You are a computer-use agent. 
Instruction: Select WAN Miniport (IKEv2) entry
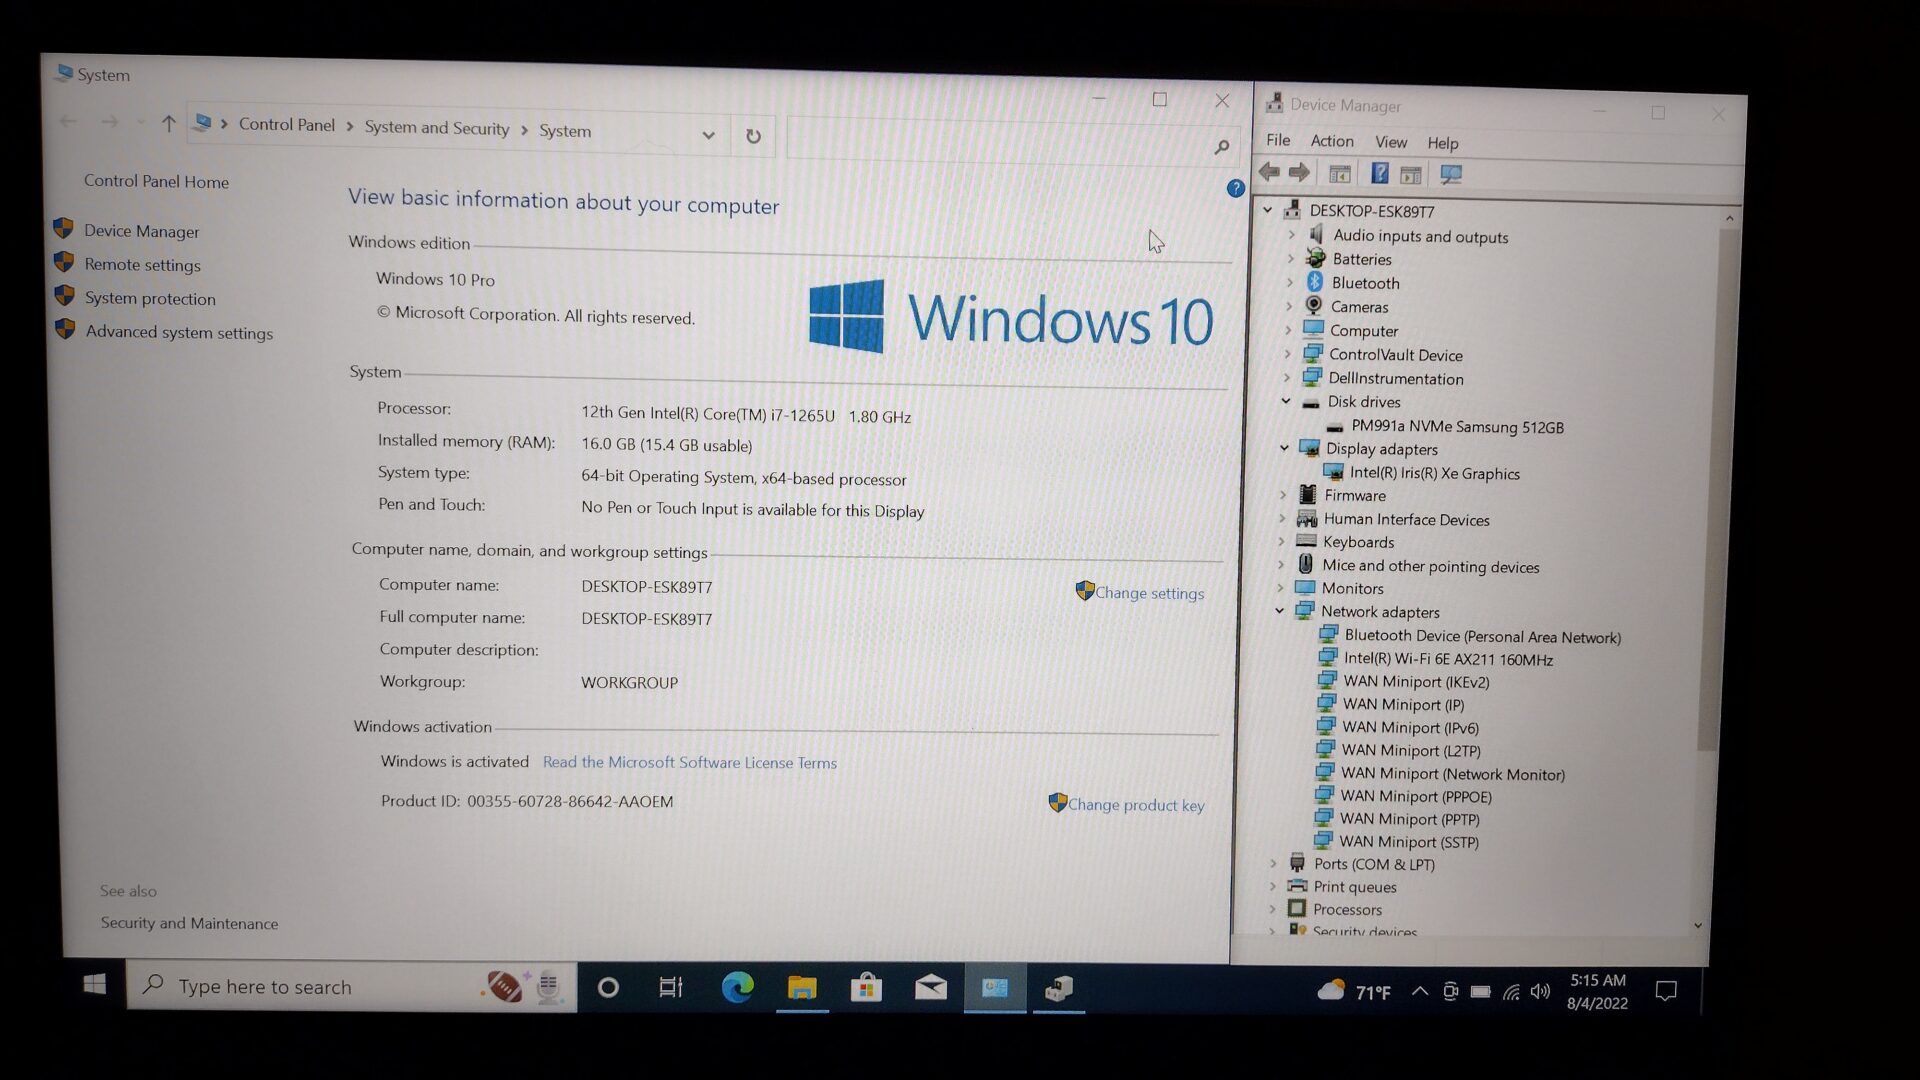[1416, 682]
